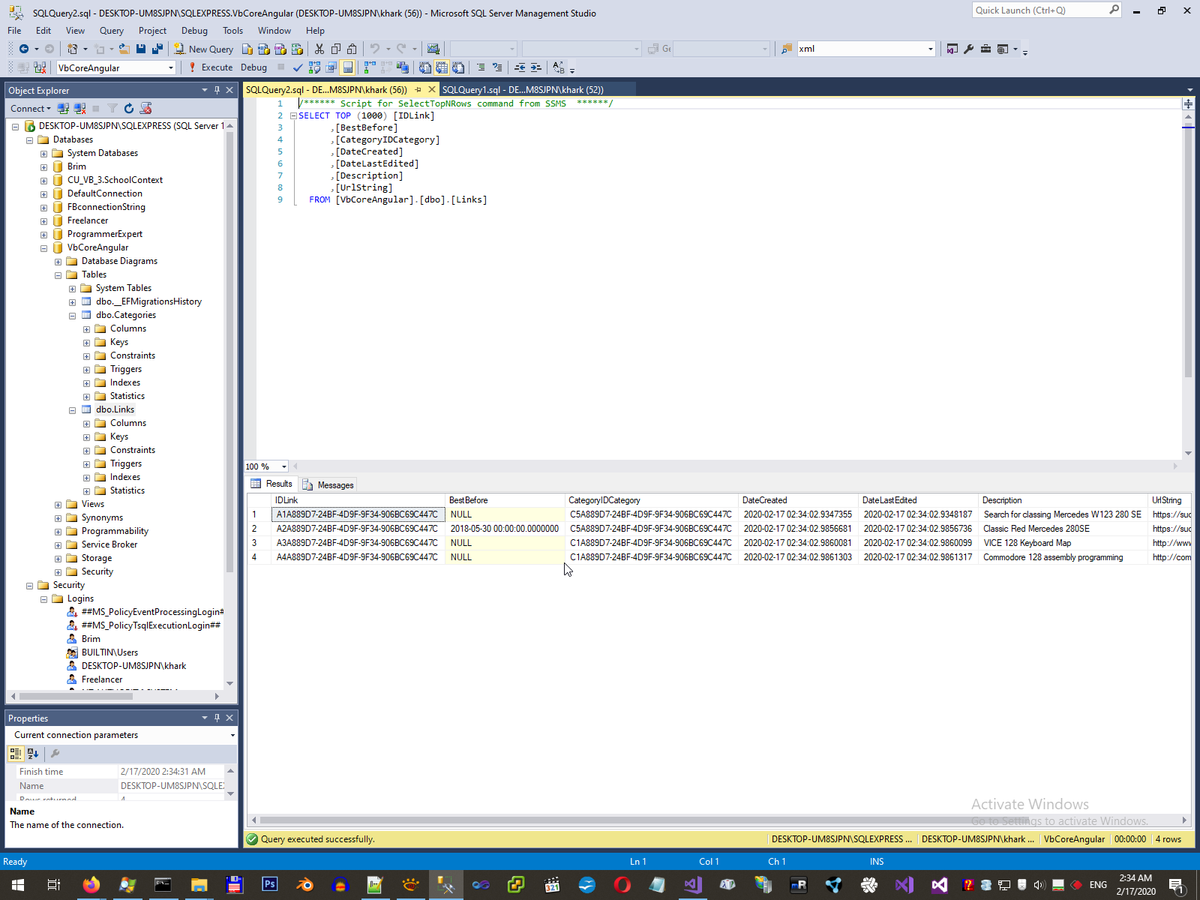Image resolution: width=1200 pixels, height=900 pixels.
Task: Click the Copy icon in toolbar
Action: point(336,49)
